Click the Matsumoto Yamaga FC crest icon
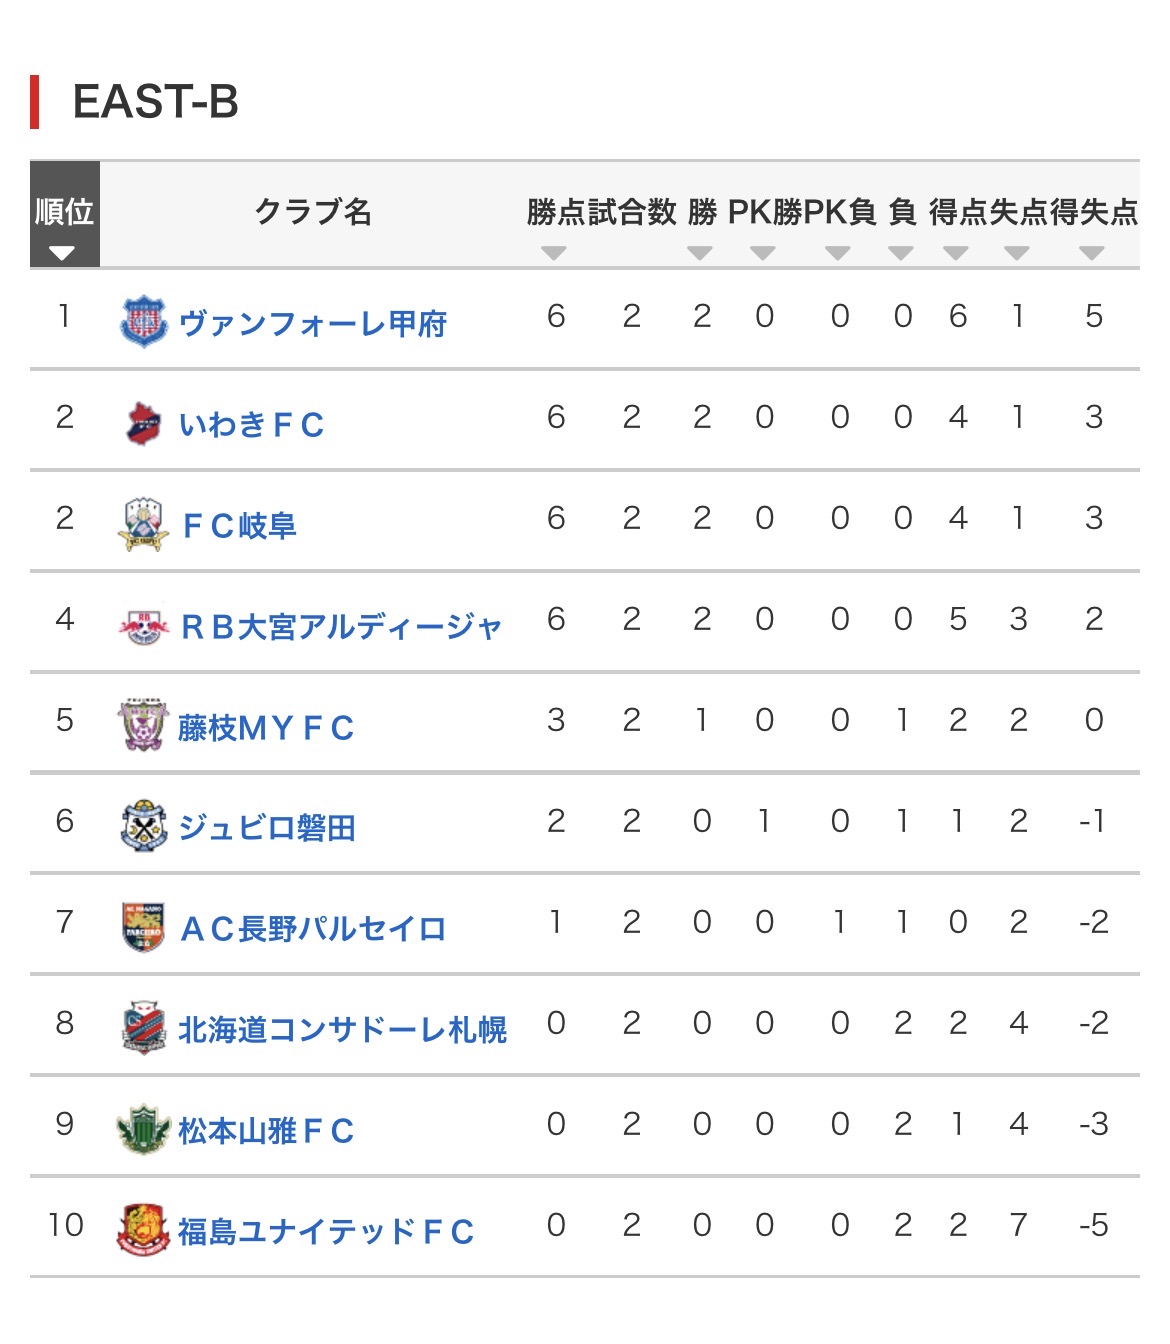Image resolution: width=1170 pixels, height=1344 pixels. [x=143, y=1130]
